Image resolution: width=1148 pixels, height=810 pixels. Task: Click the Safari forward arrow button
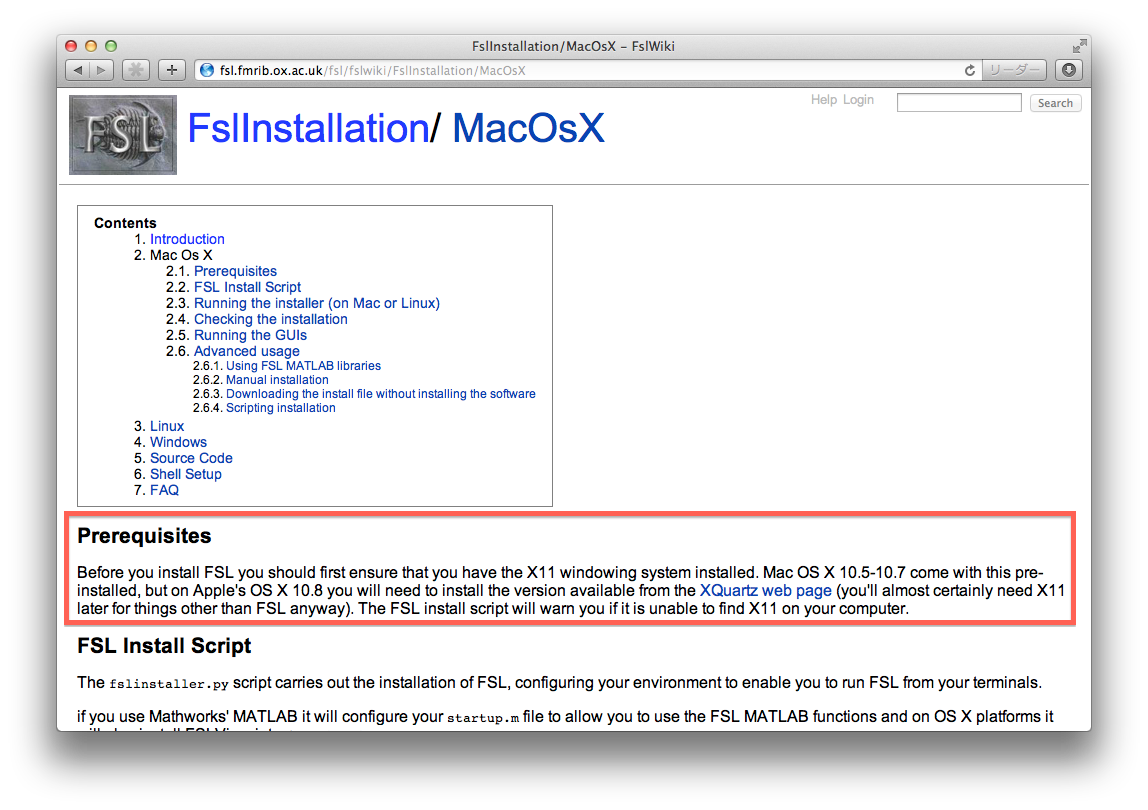[x=102, y=70]
